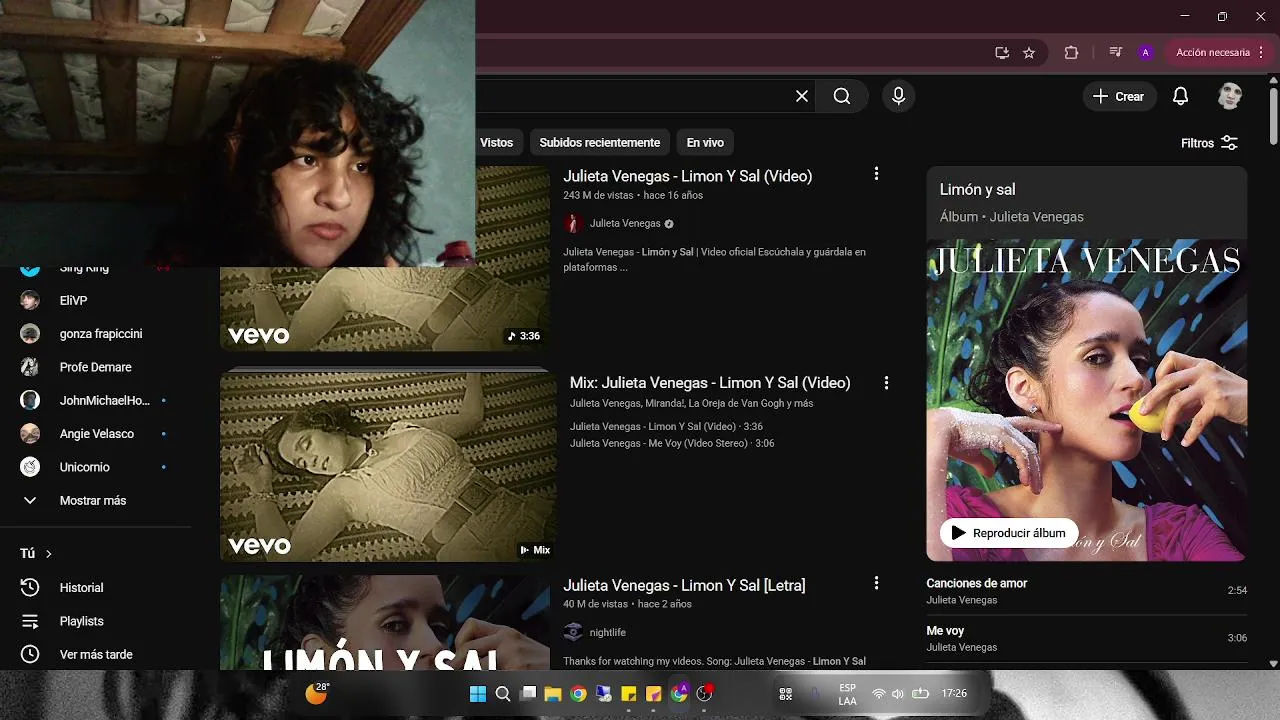Open the Limón y sal album cover

pyautogui.click(x=1086, y=400)
